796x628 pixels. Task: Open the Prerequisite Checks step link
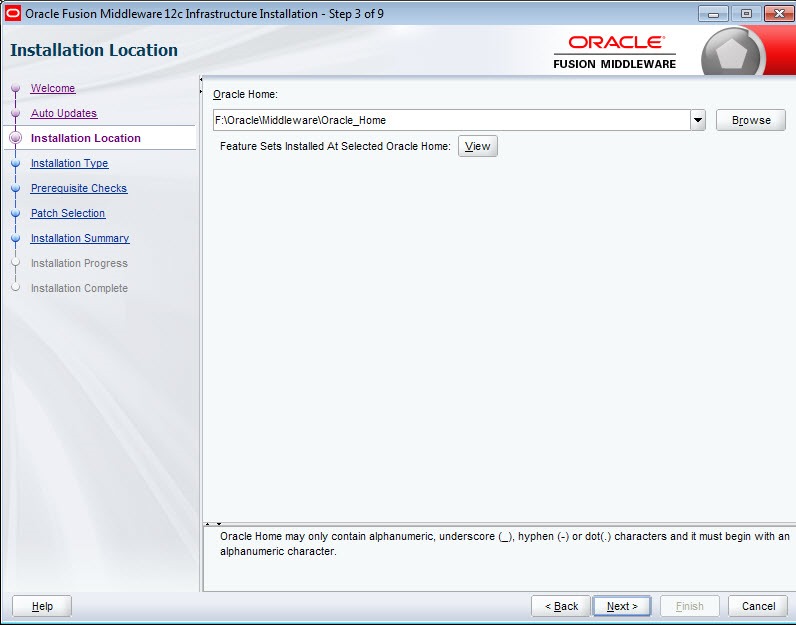click(79, 188)
